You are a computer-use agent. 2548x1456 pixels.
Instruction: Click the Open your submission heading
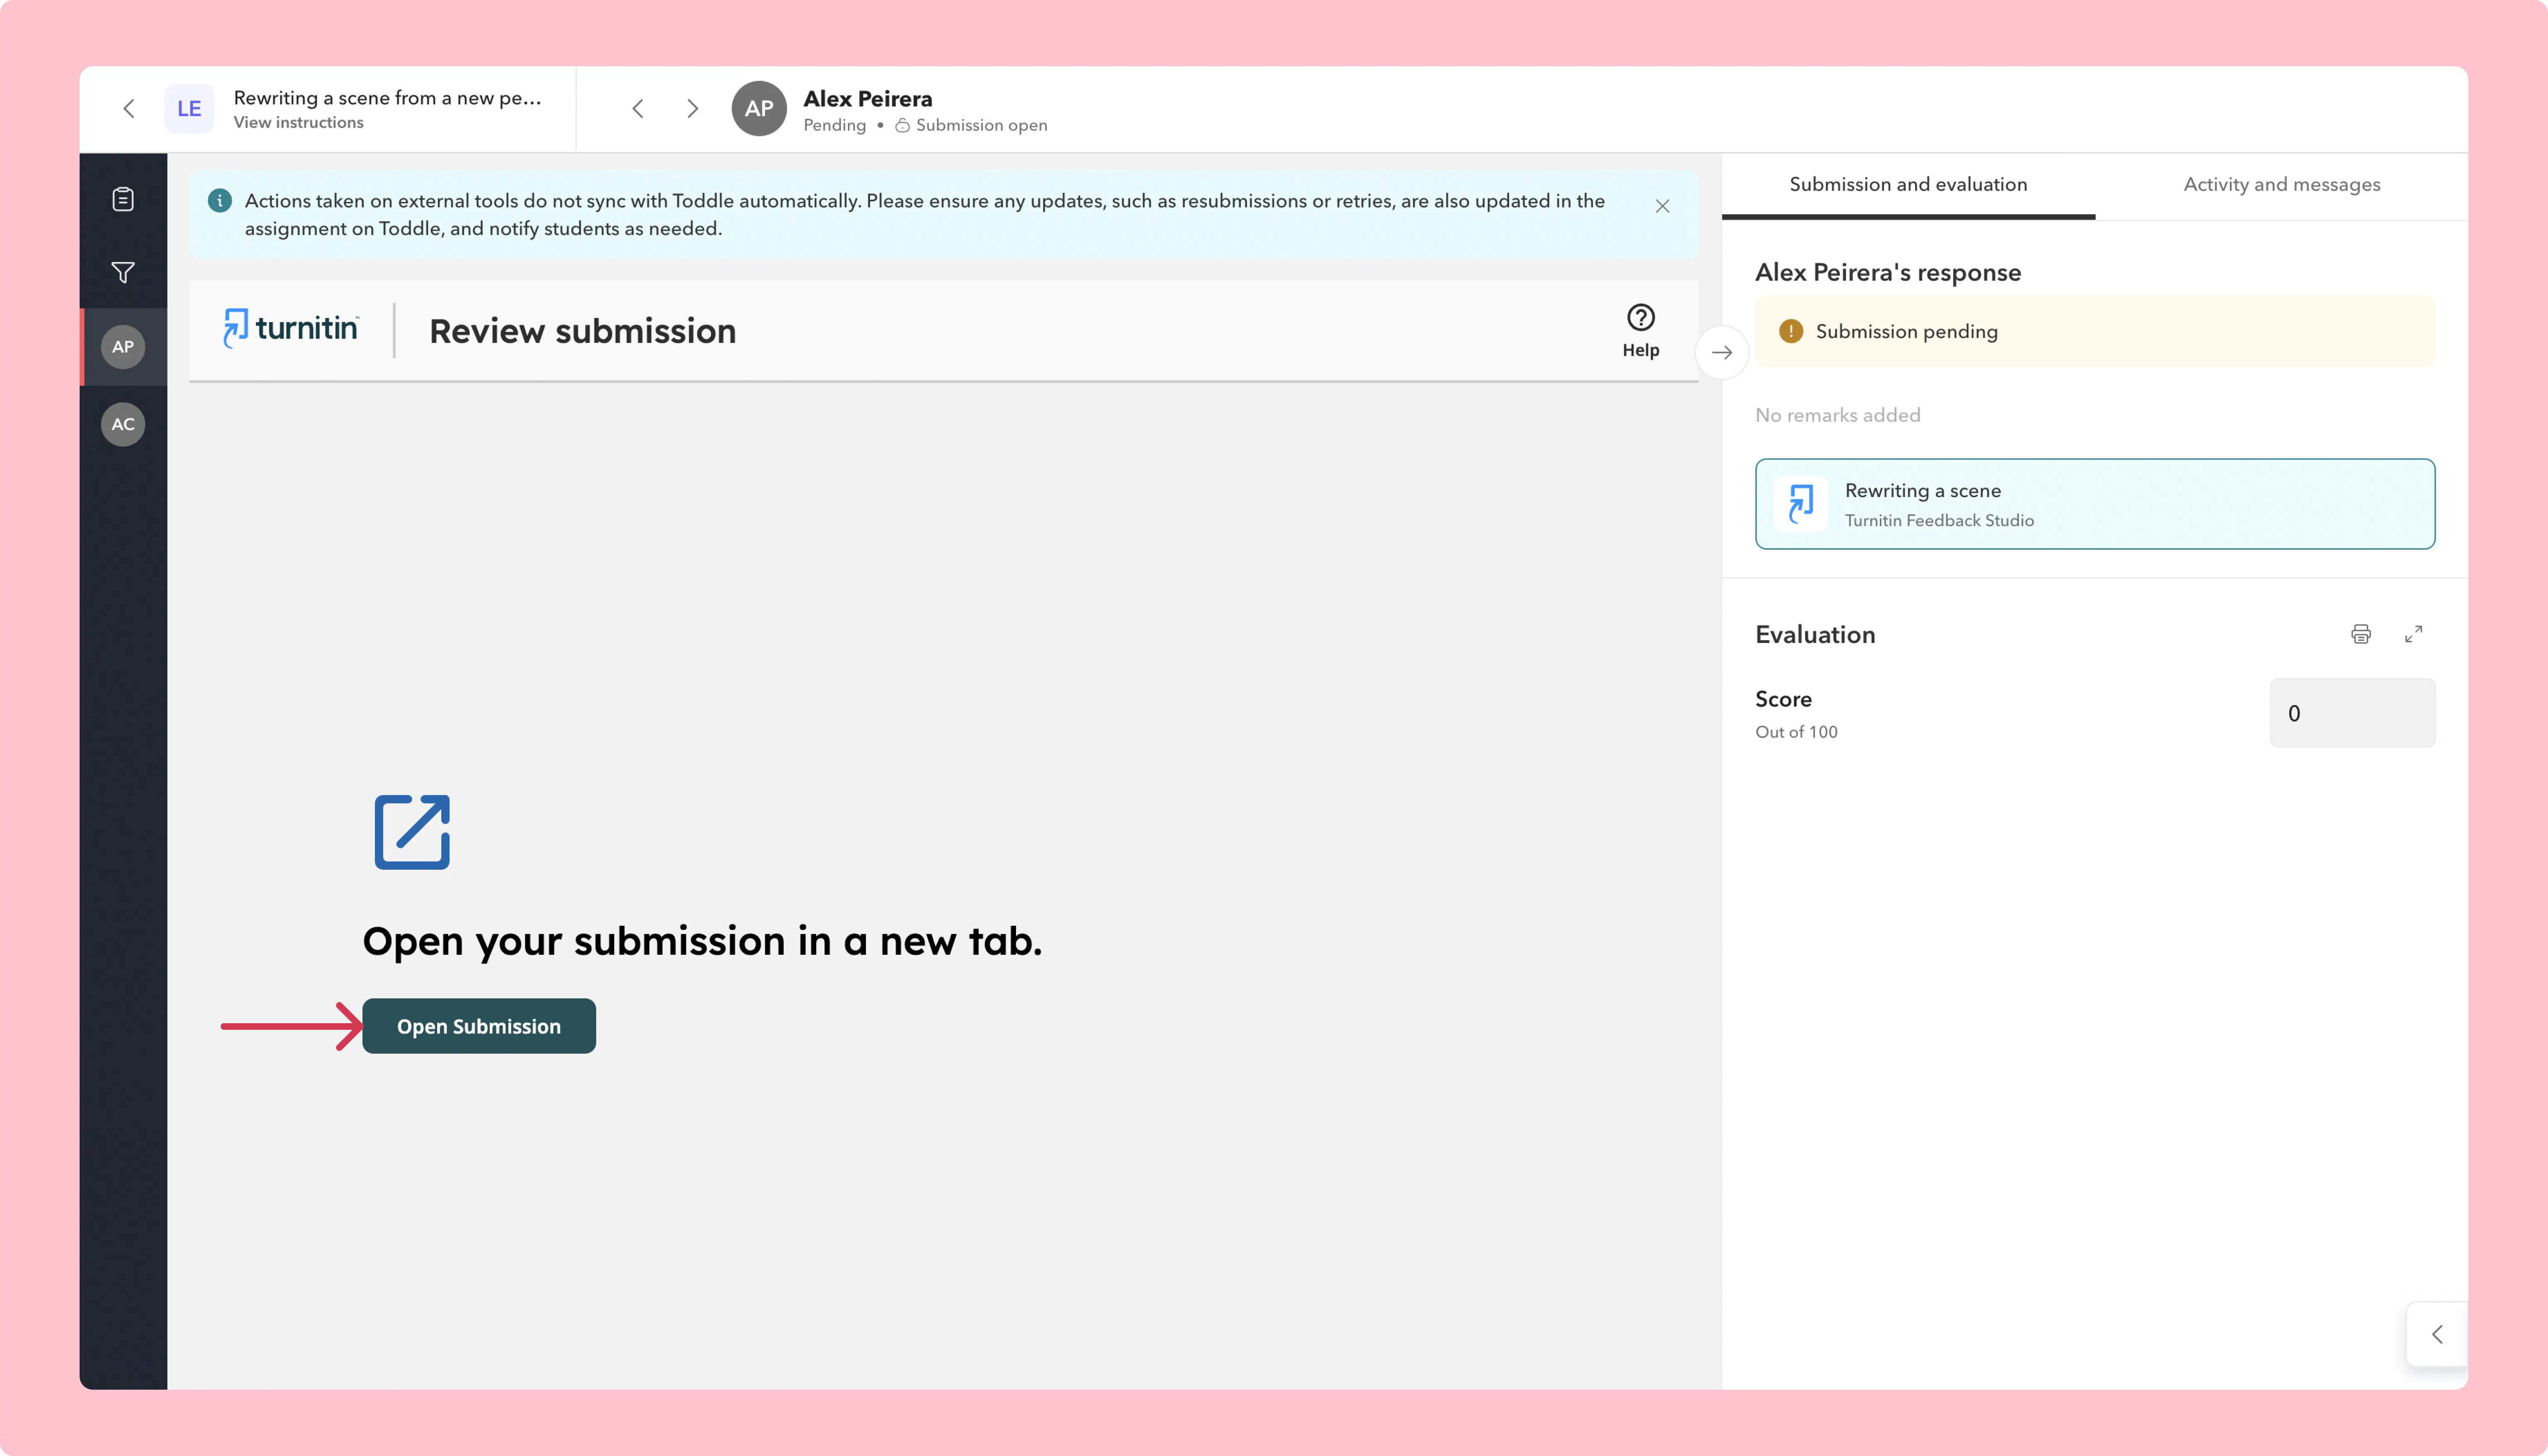point(702,941)
